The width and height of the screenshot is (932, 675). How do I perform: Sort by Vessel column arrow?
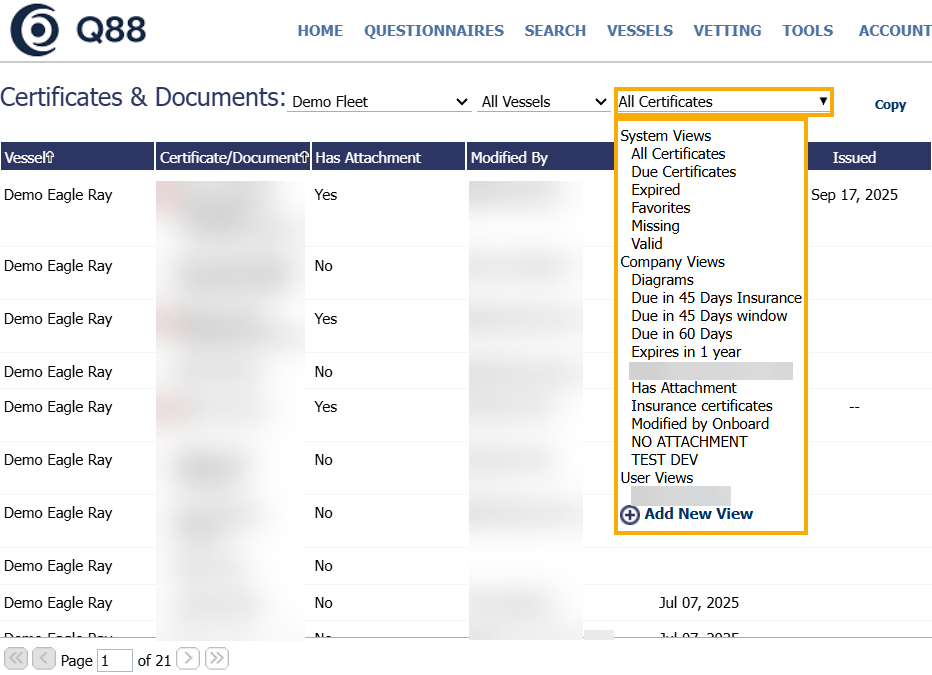point(51,158)
